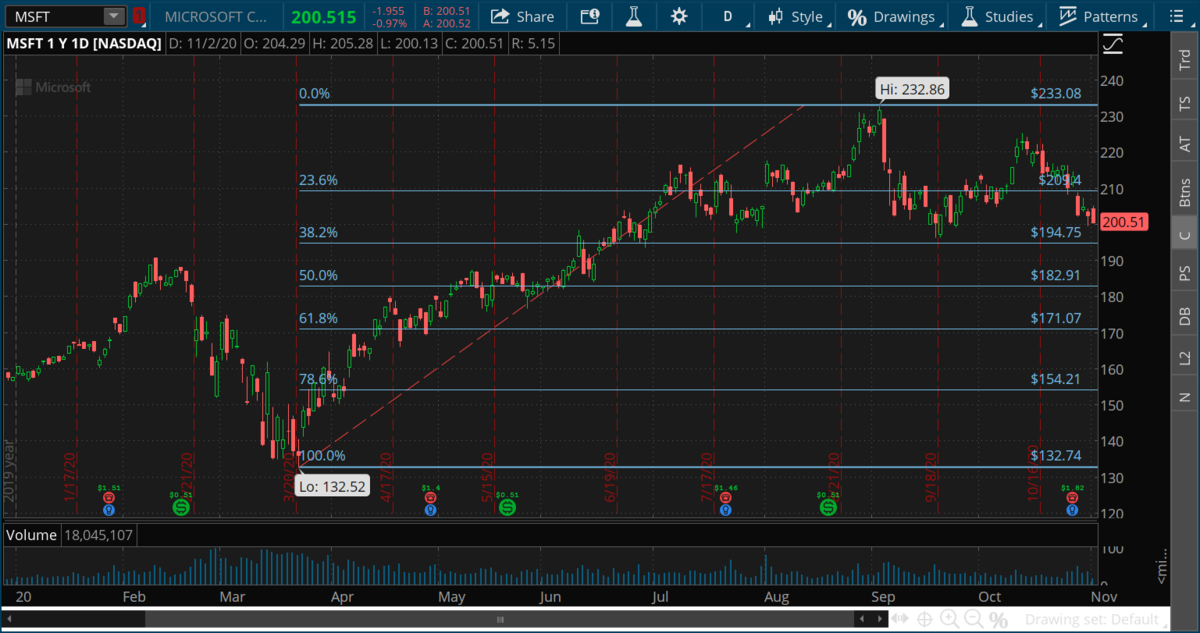Switch to the TS sidebar tab

pyautogui.click(x=1185, y=103)
